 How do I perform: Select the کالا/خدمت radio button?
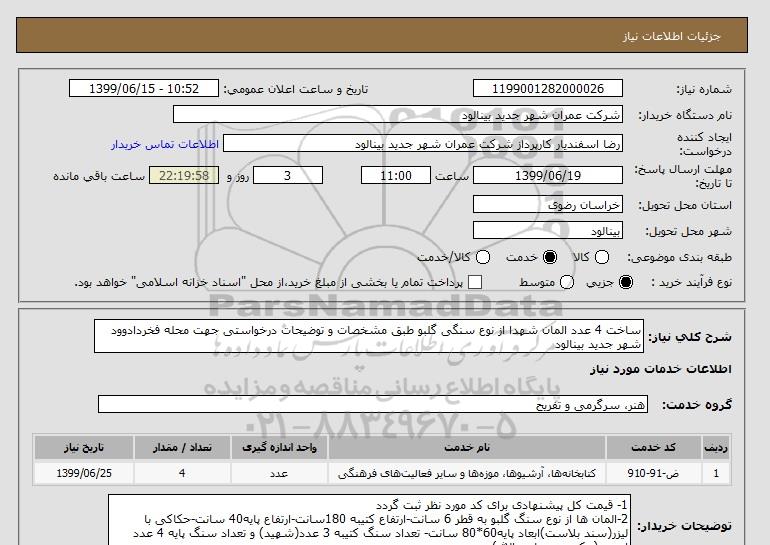click(483, 257)
